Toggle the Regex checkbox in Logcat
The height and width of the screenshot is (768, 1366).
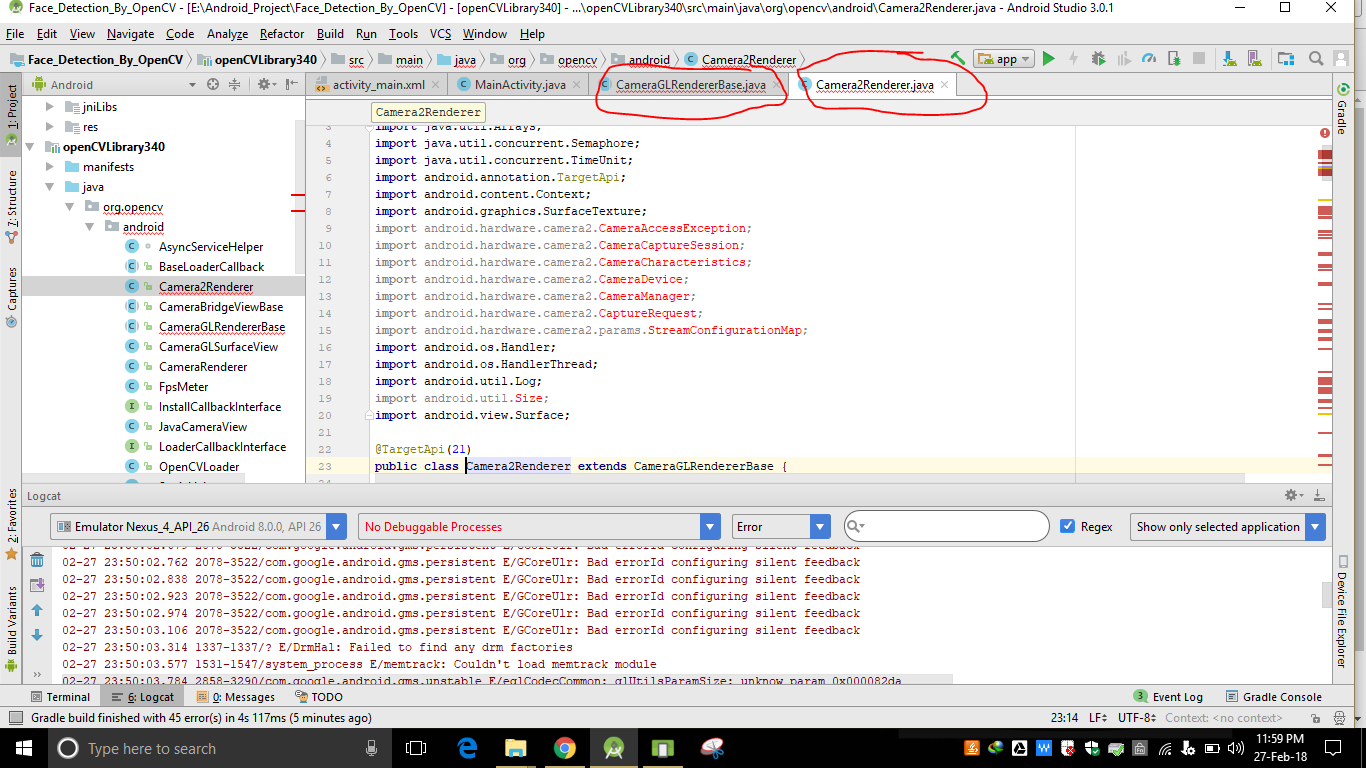click(1067, 526)
